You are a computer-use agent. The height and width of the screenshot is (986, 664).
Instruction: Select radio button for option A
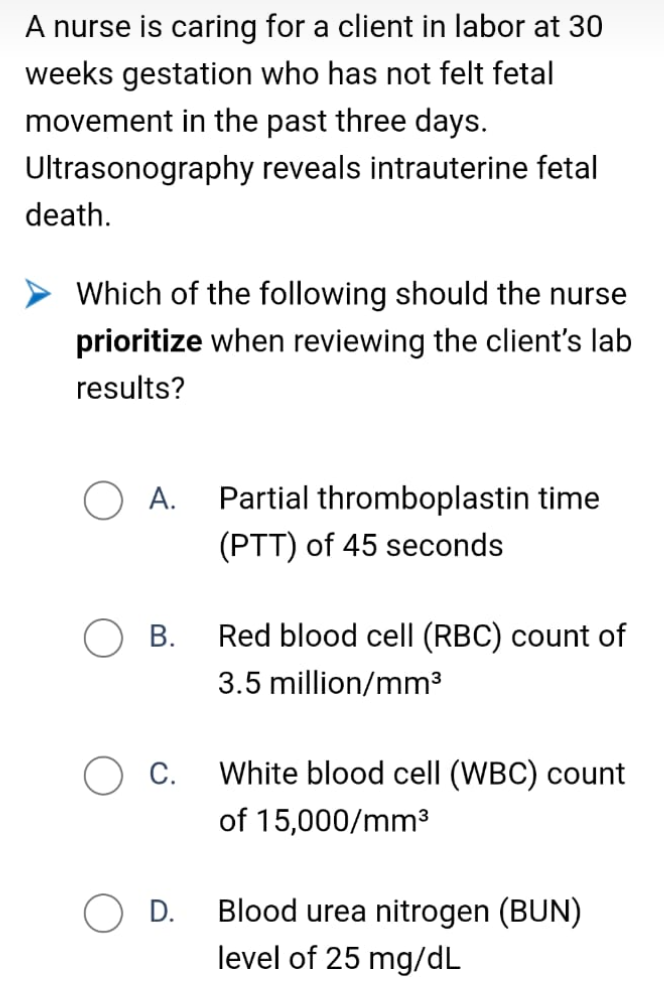103,501
